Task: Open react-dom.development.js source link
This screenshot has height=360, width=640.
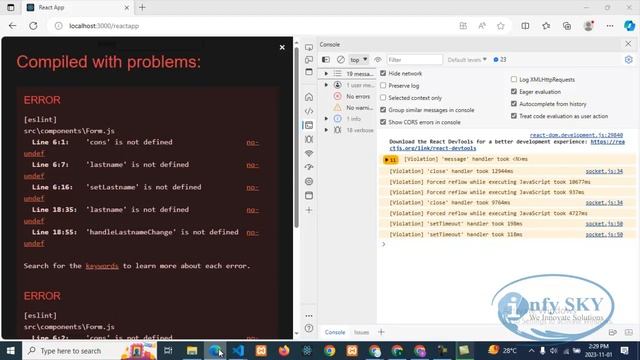Action: [576, 135]
